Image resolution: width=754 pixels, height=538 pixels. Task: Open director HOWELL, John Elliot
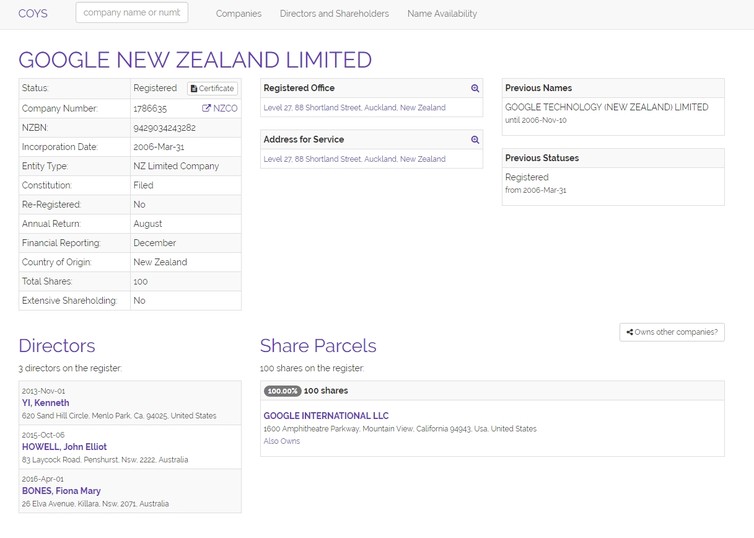click(64, 447)
